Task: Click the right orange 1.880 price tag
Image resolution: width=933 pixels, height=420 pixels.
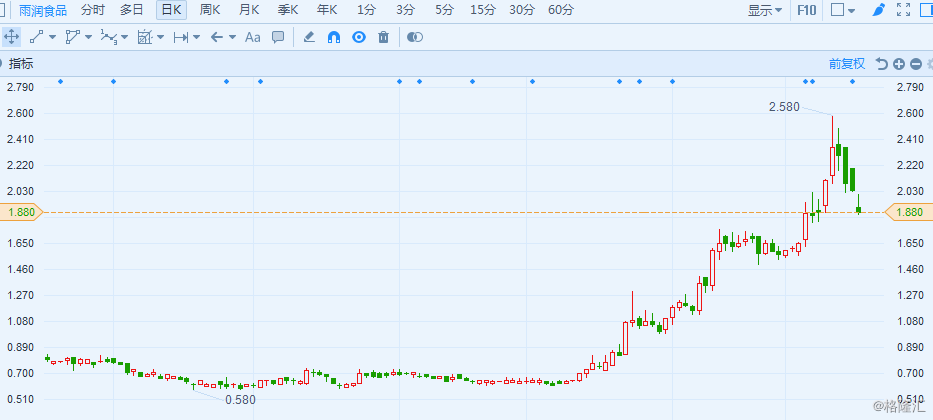Action: click(909, 212)
